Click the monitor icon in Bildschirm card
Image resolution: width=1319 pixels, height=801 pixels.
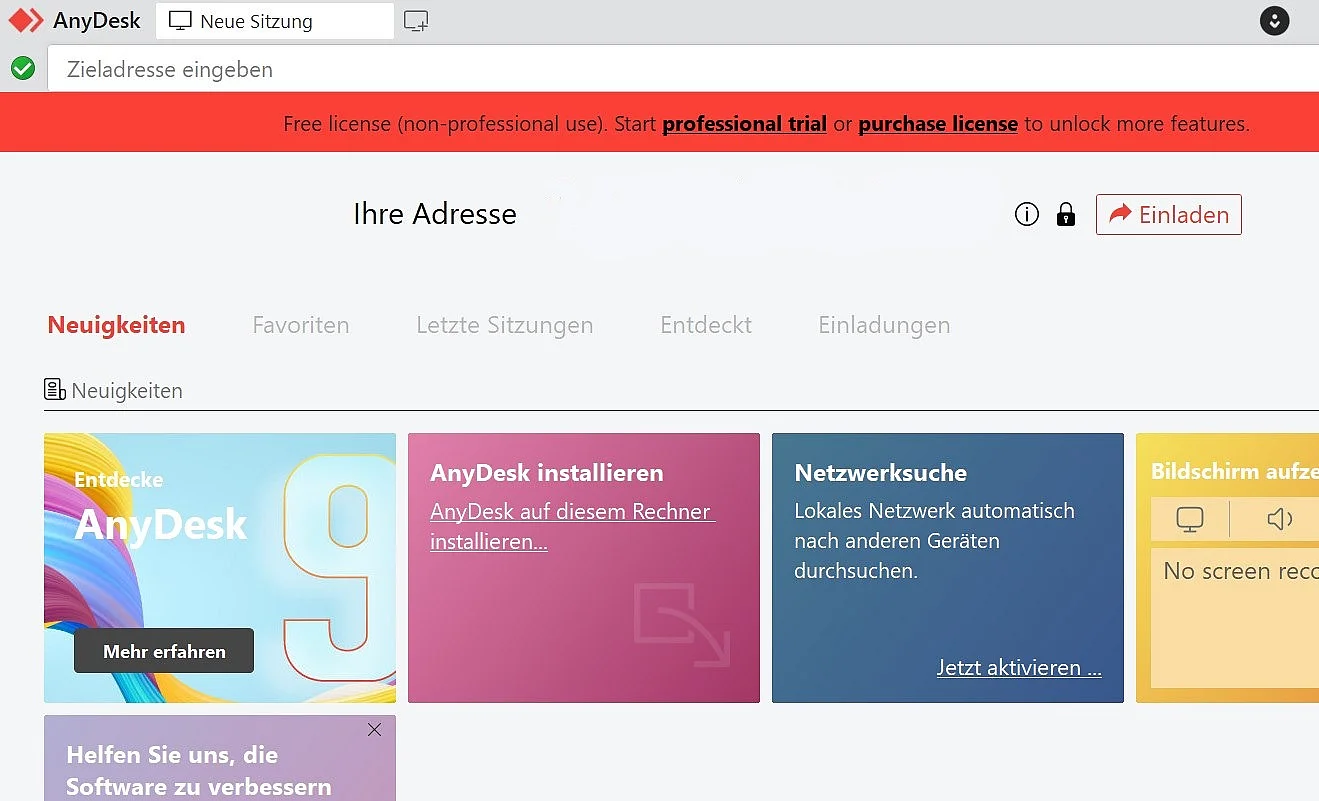1190,519
